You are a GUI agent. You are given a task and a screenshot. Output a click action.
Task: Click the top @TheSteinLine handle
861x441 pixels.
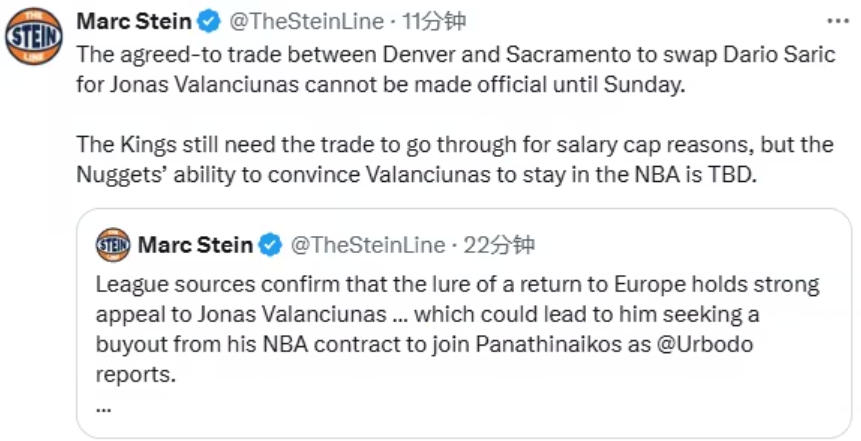point(306,21)
